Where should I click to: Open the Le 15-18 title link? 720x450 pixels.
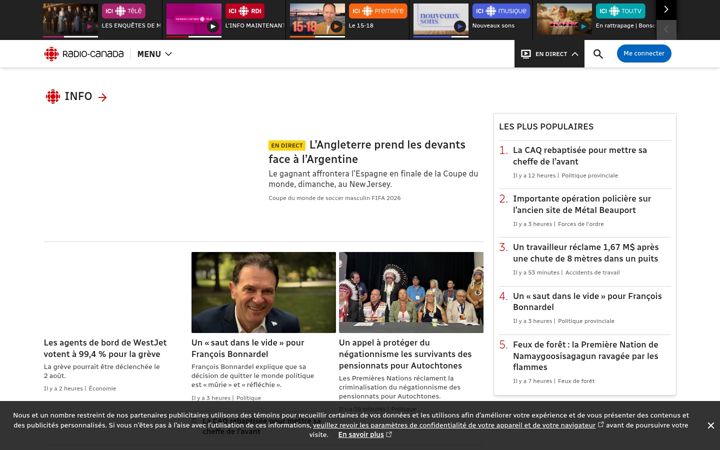[361, 26]
